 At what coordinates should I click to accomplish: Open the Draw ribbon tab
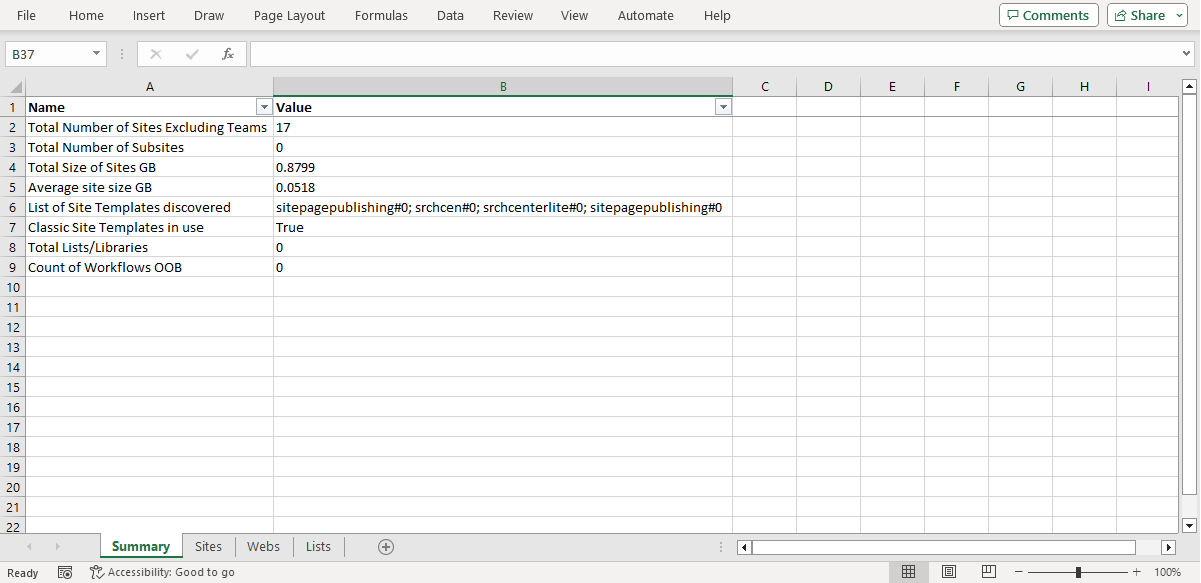[x=209, y=15]
